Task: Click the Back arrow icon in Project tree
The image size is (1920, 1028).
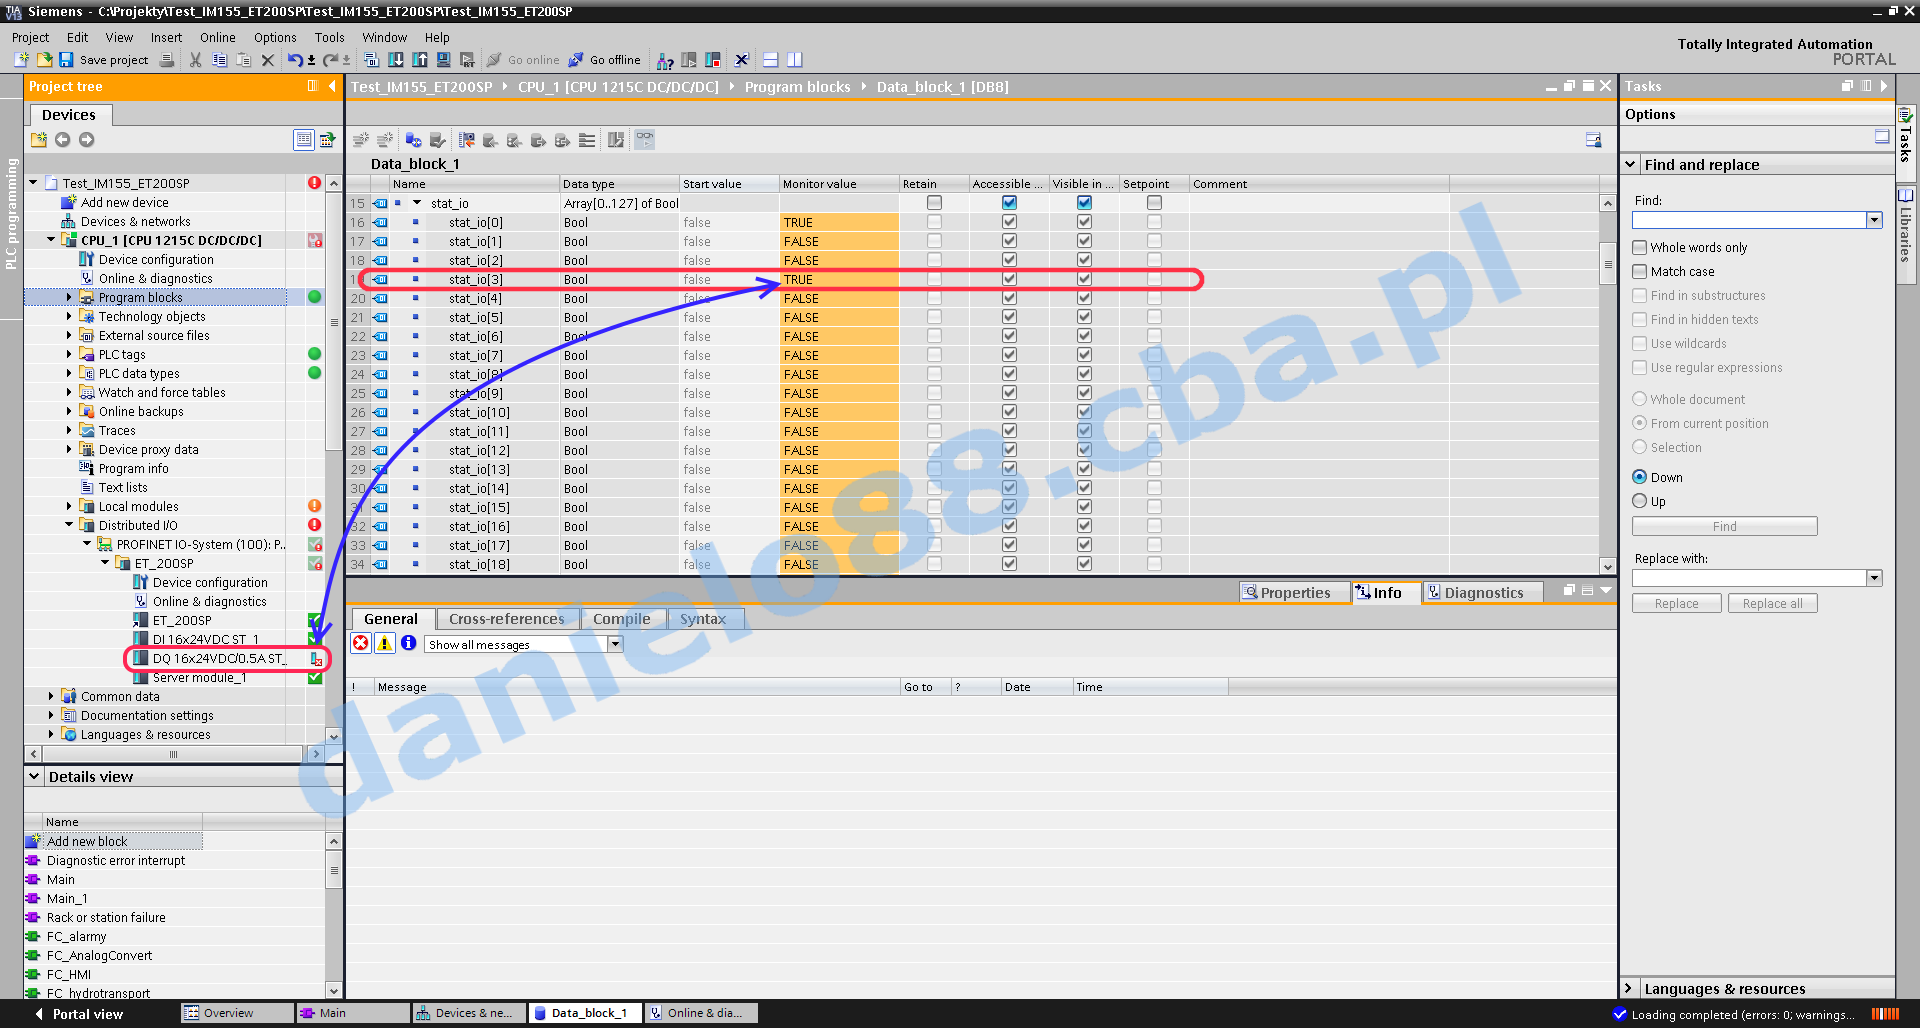Action: pyautogui.click(x=63, y=140)
